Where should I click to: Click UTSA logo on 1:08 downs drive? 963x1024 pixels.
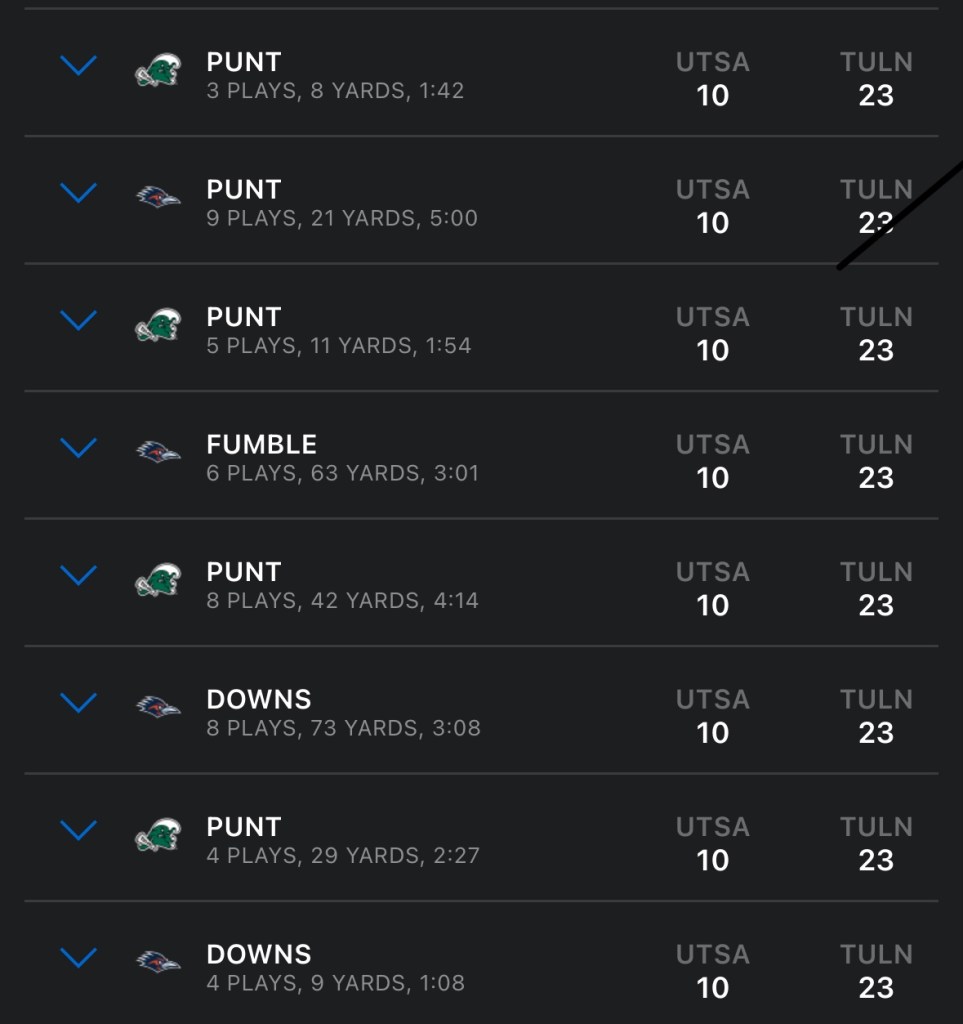coord(158,962)
